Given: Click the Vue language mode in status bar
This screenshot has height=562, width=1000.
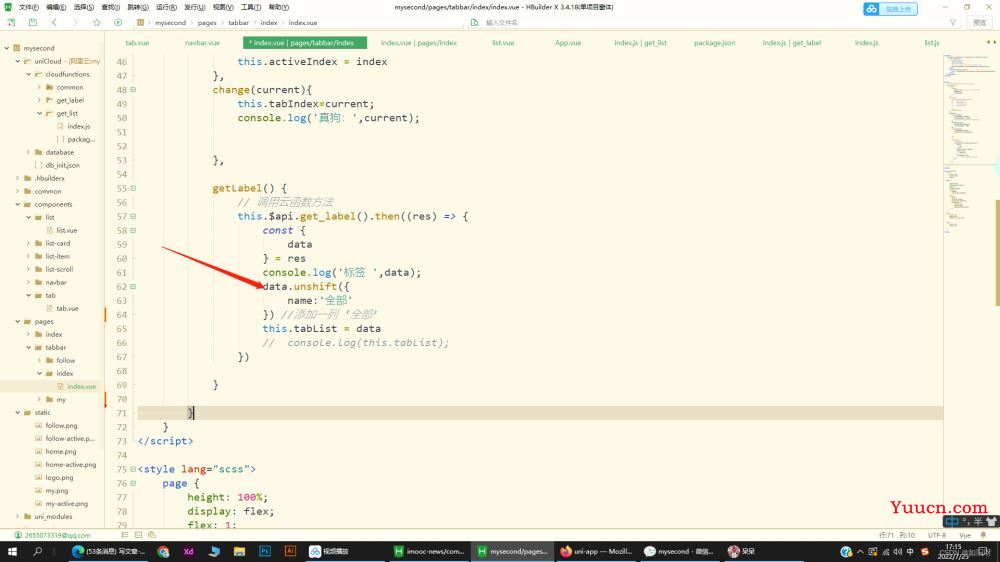Looking at the screenshot, I should pyautogui.click(x=965, y=535).
